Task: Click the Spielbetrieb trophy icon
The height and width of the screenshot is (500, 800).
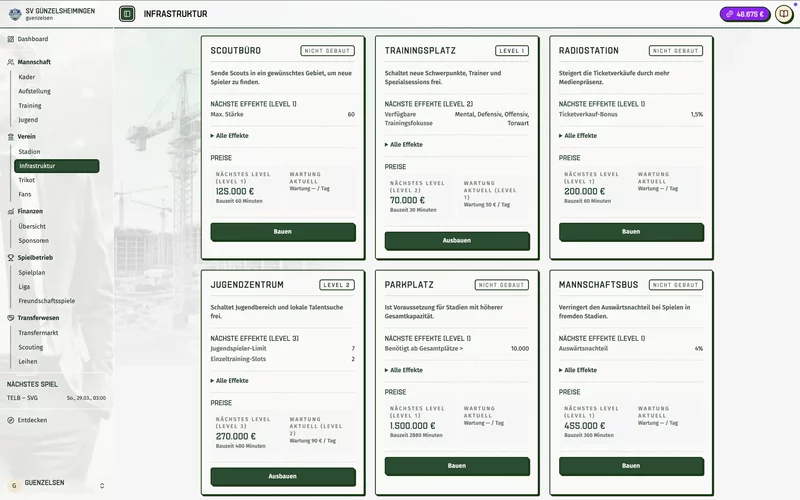Action: [10, 257]
